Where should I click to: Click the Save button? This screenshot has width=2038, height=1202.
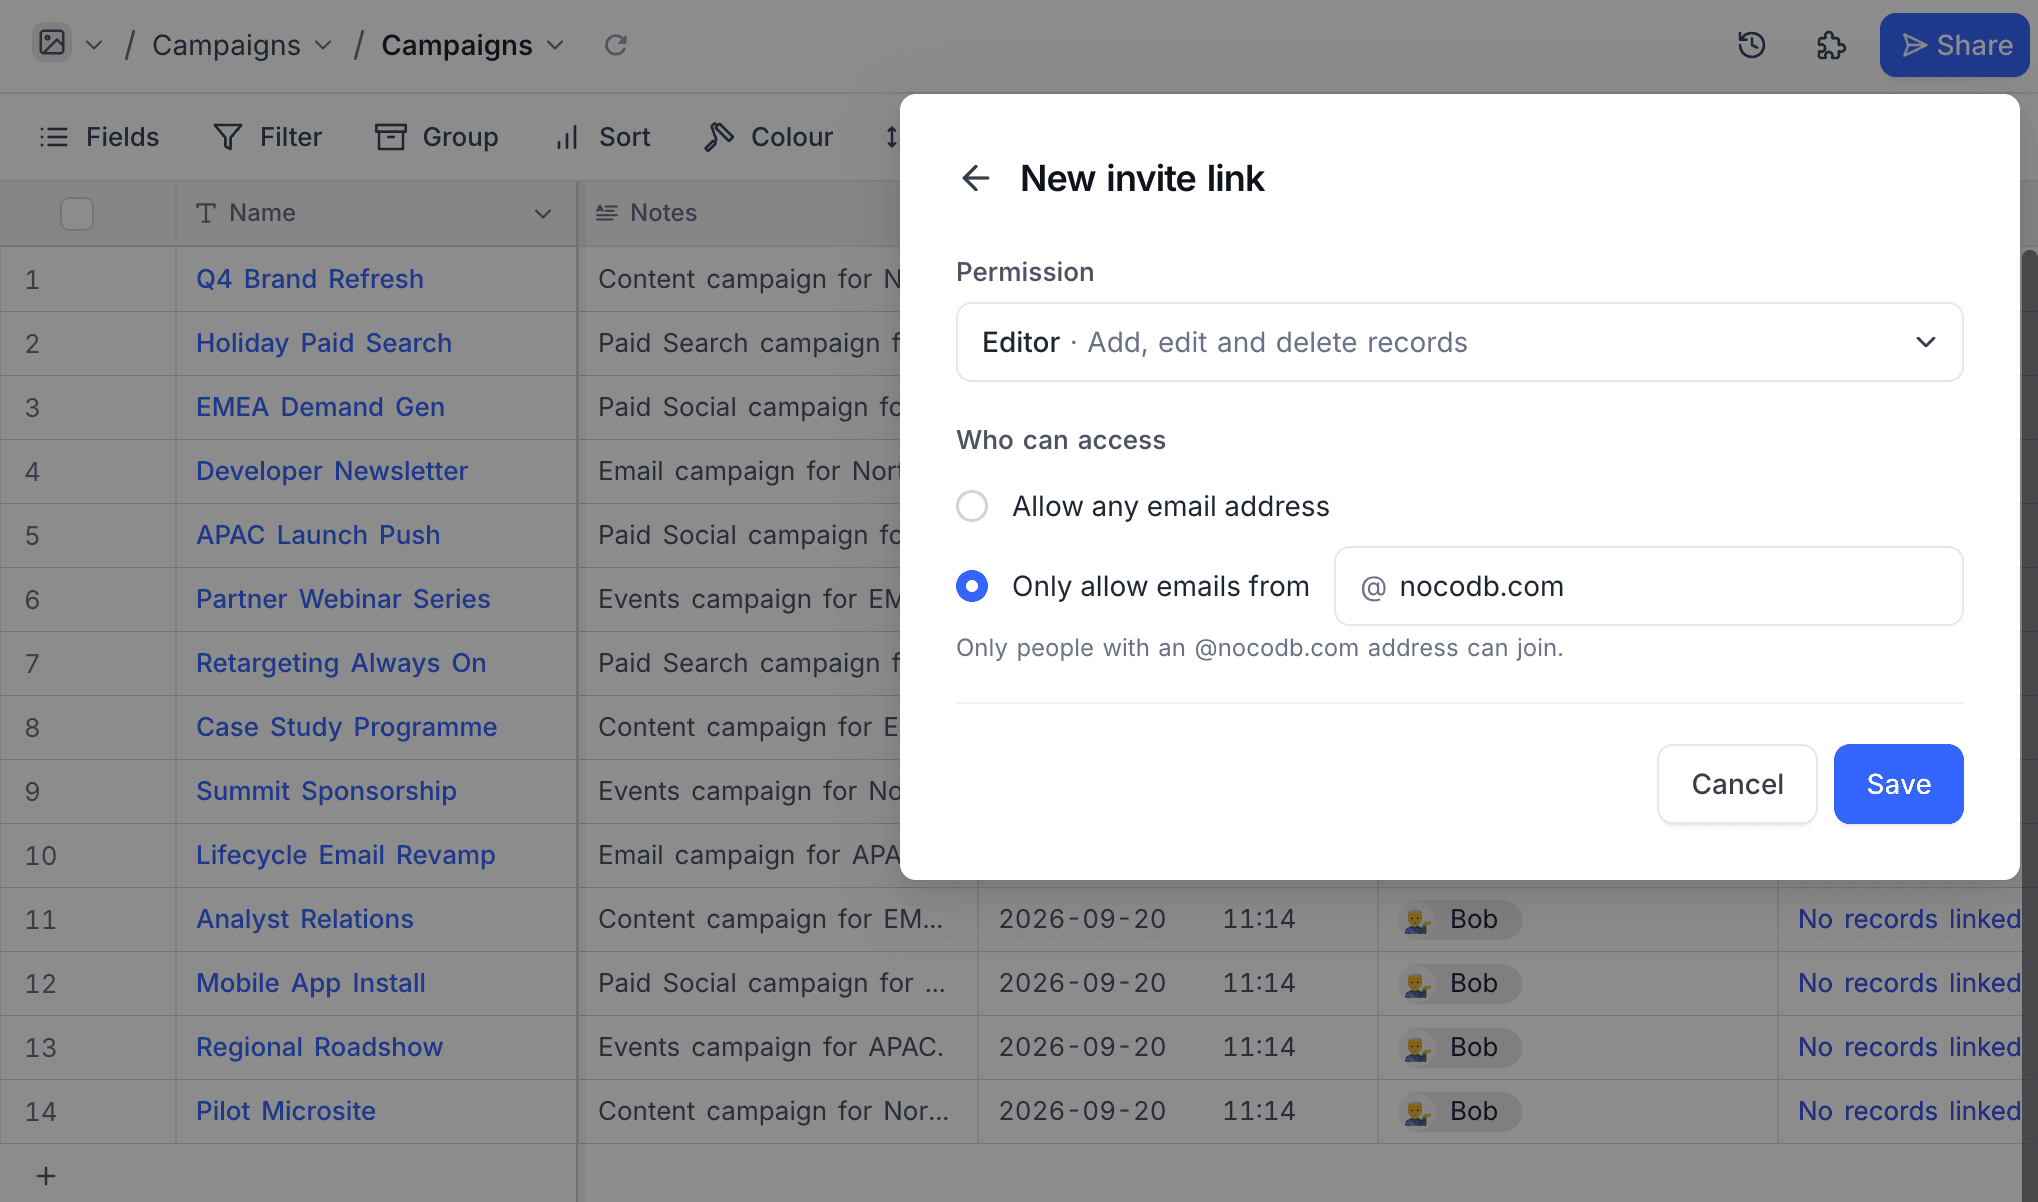tap(1898, 784)
